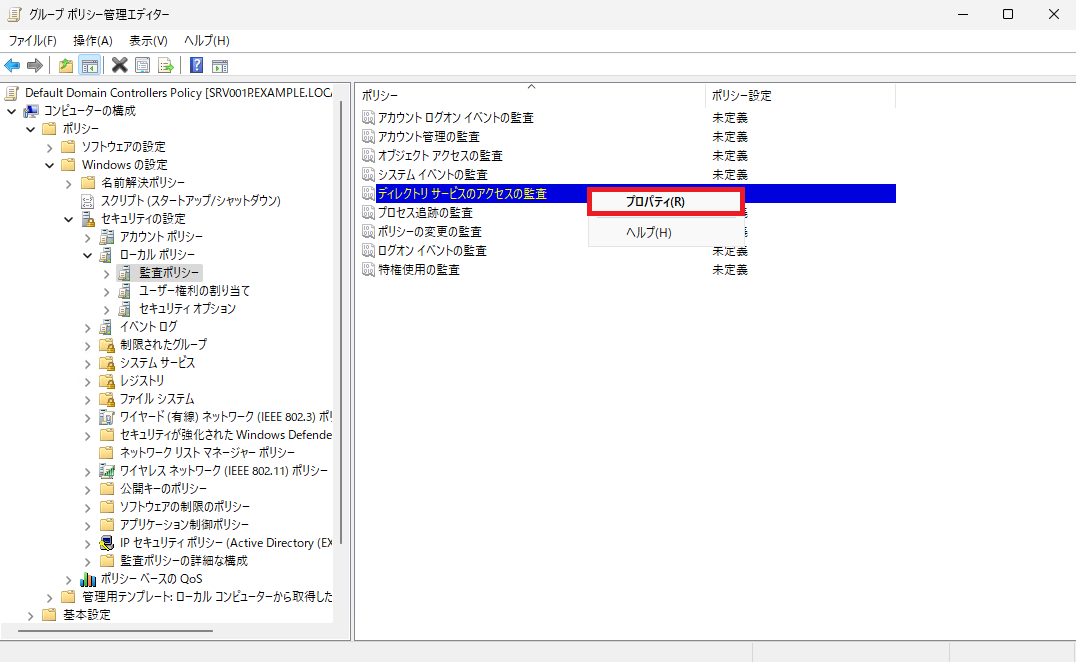Toggle the Show/Hide console tree icon
Viewport: 1076px width, 662px height.
(x=89, y=65)
